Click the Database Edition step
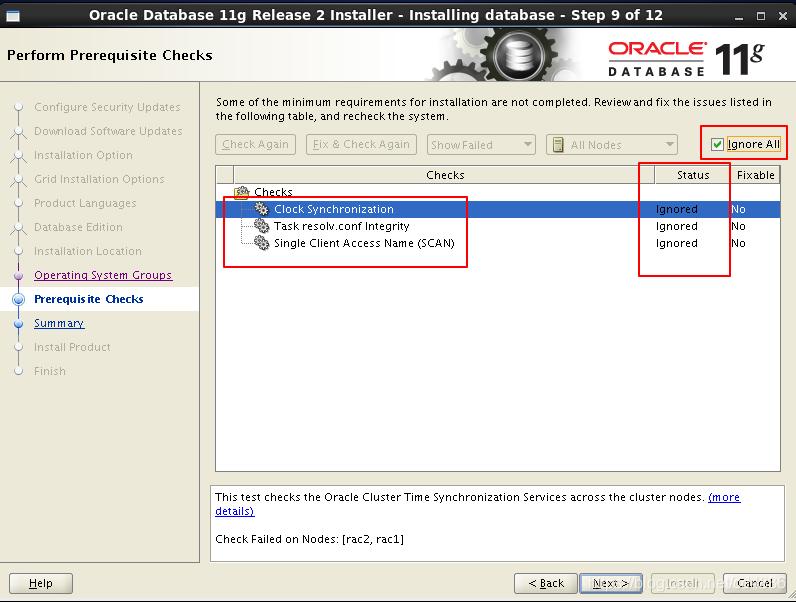This screenshot has height=602, width=796. coord(78,227)
